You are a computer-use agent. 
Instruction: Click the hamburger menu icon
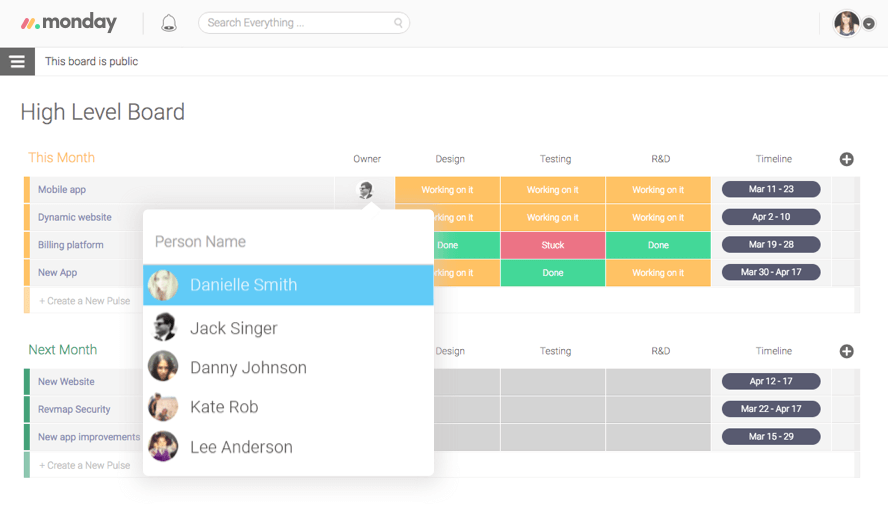click(17, 62)
